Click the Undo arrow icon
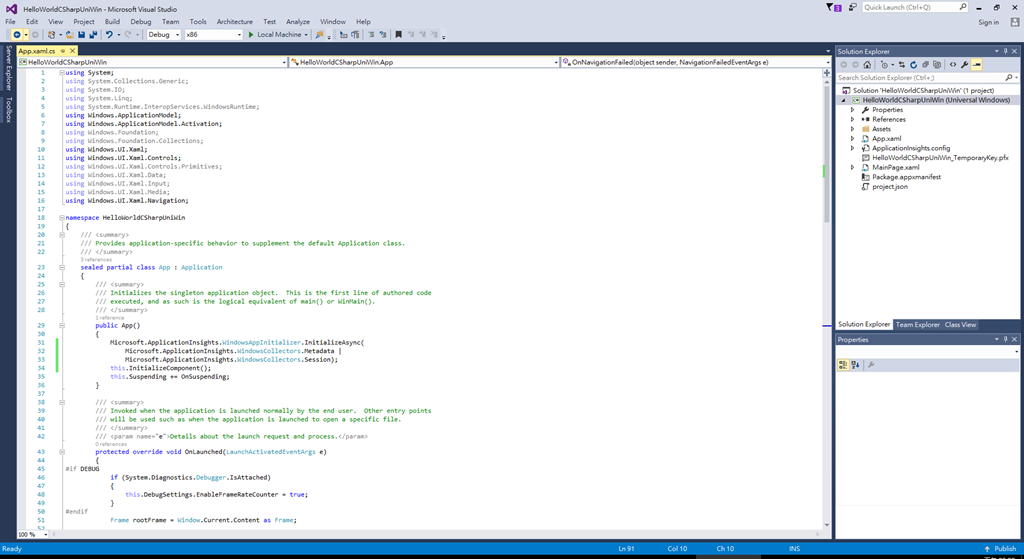 109,35
